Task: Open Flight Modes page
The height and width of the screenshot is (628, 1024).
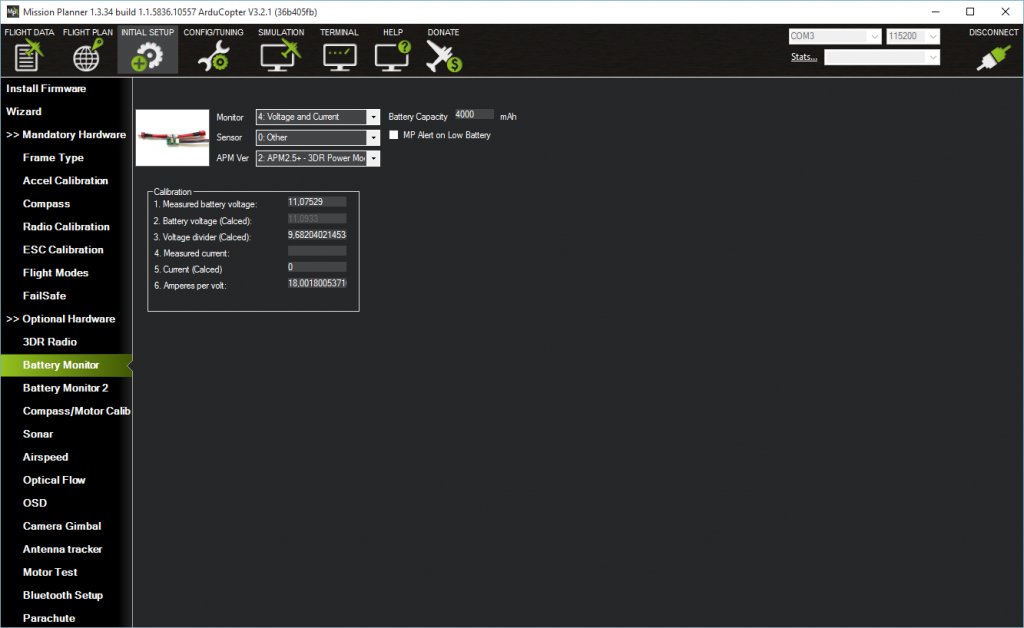Action: [x=56, y=273]
